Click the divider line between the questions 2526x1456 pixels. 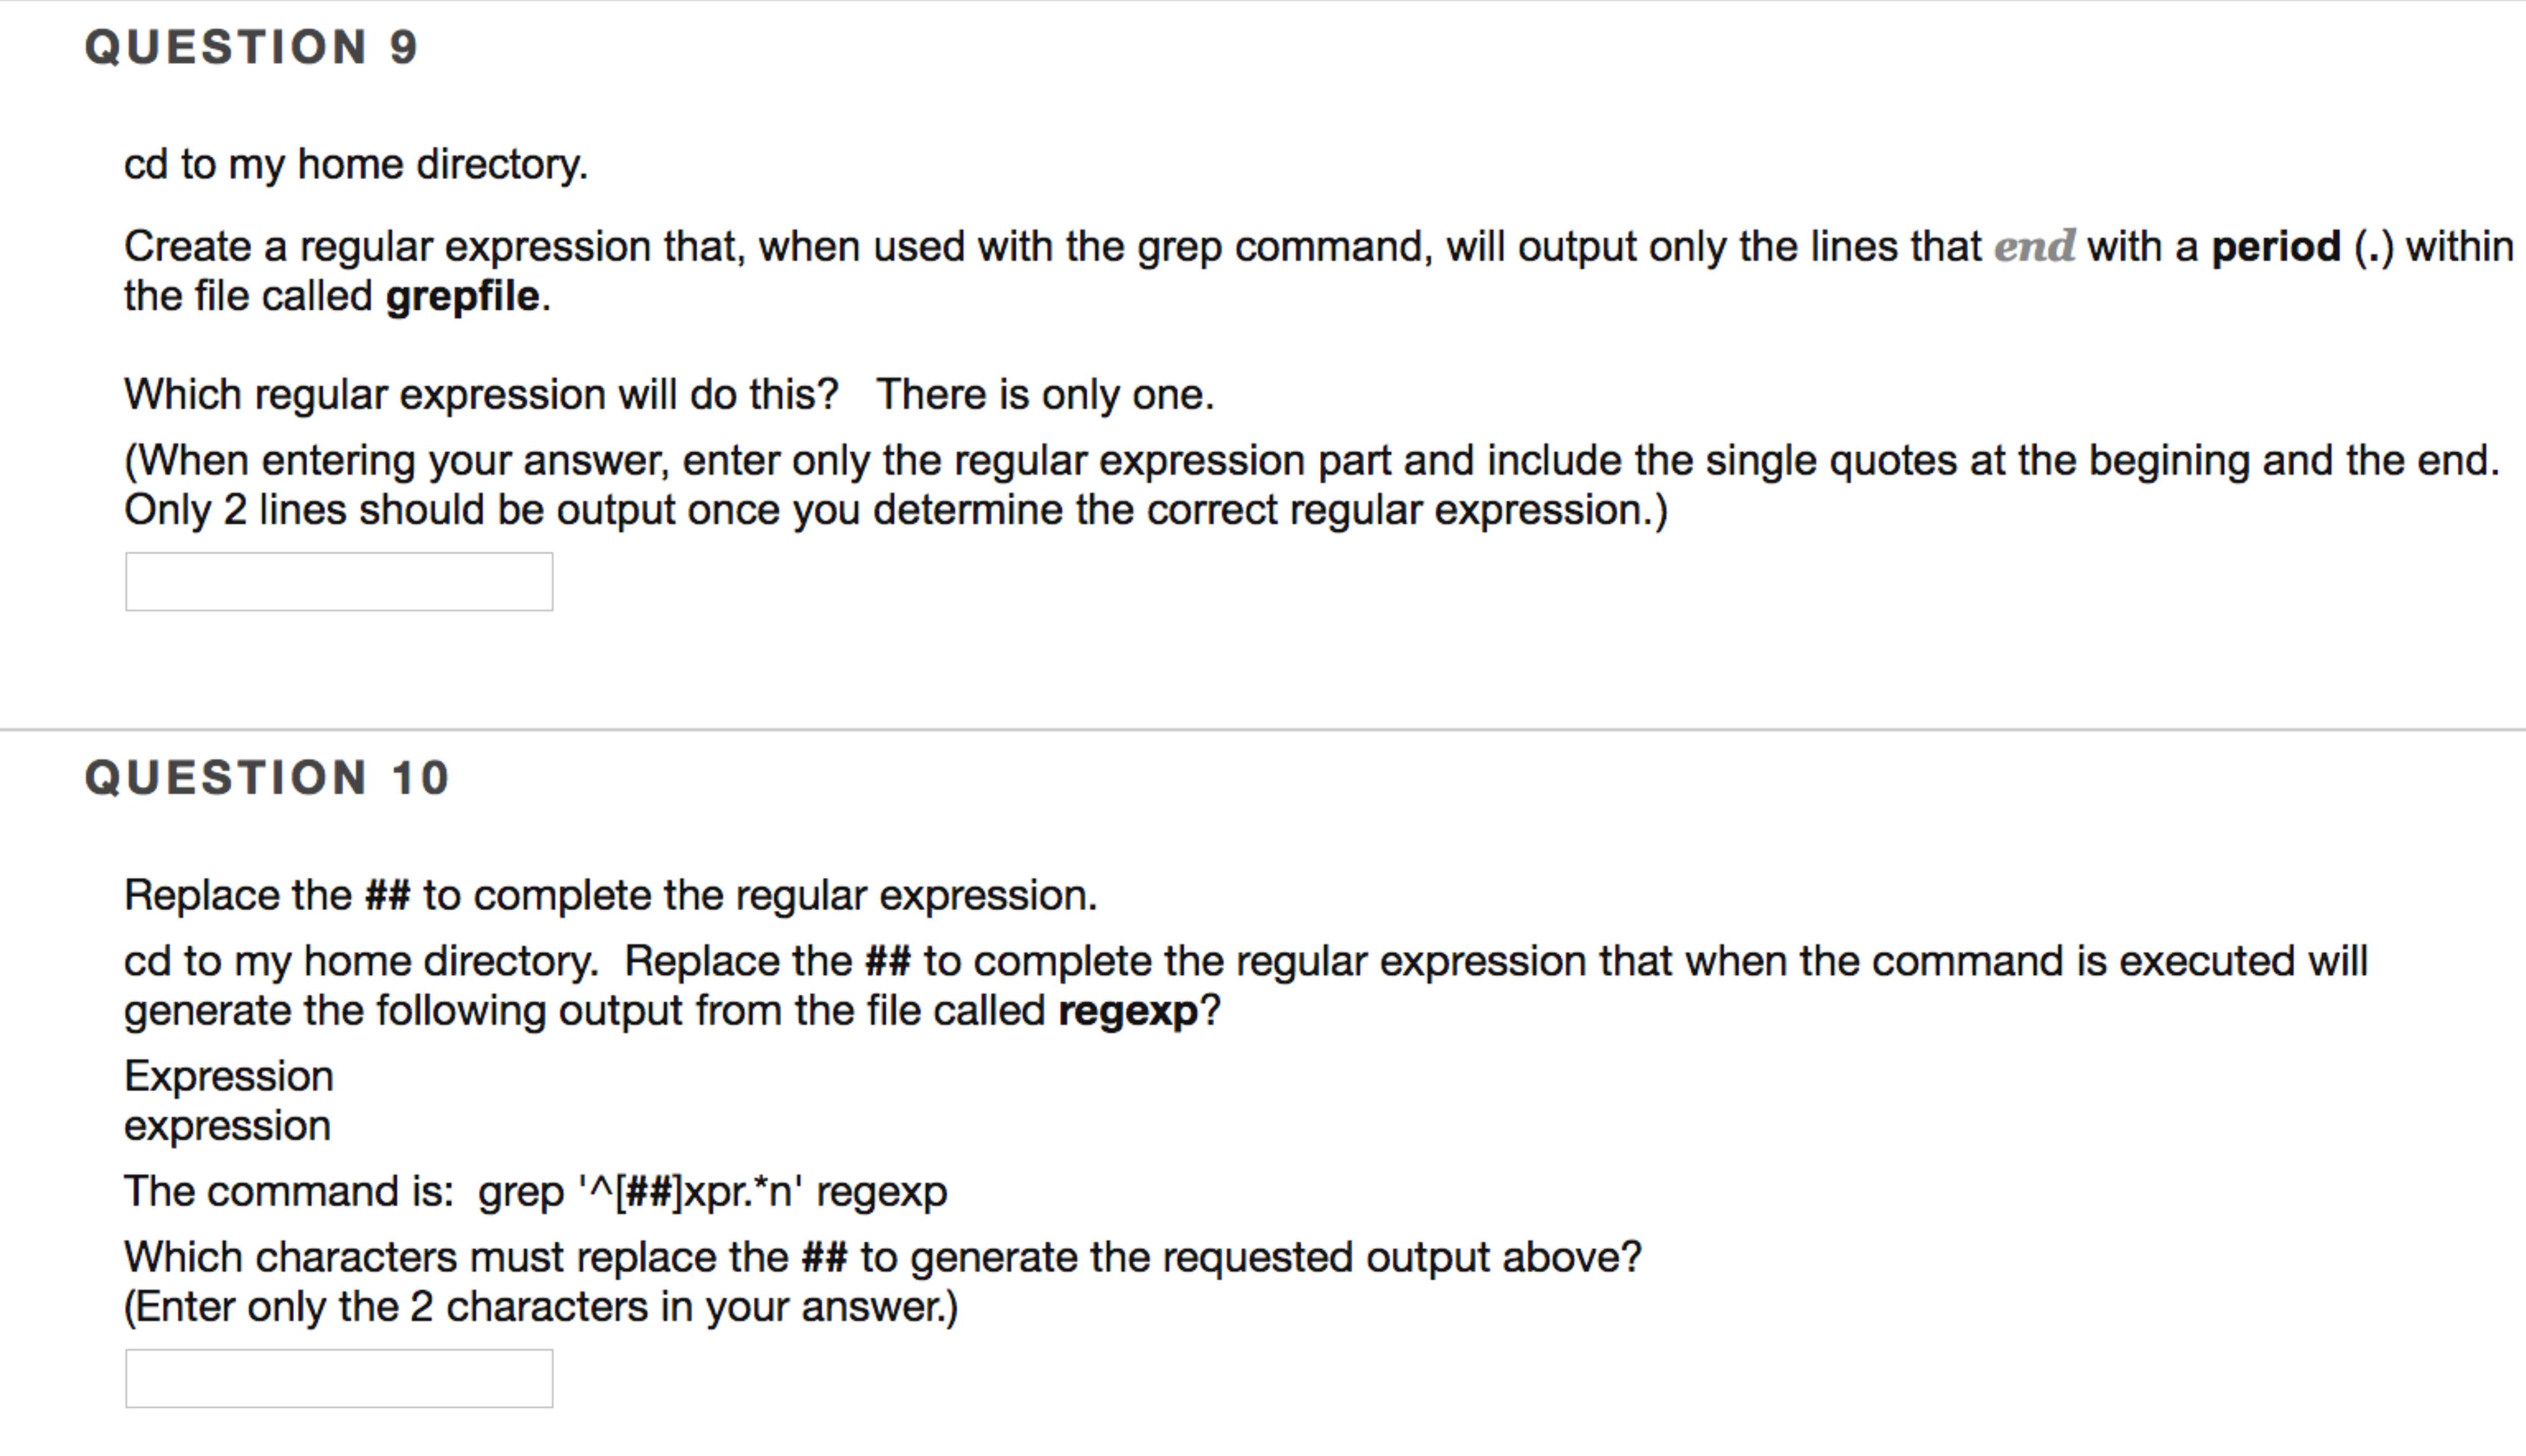(1263, 729)
